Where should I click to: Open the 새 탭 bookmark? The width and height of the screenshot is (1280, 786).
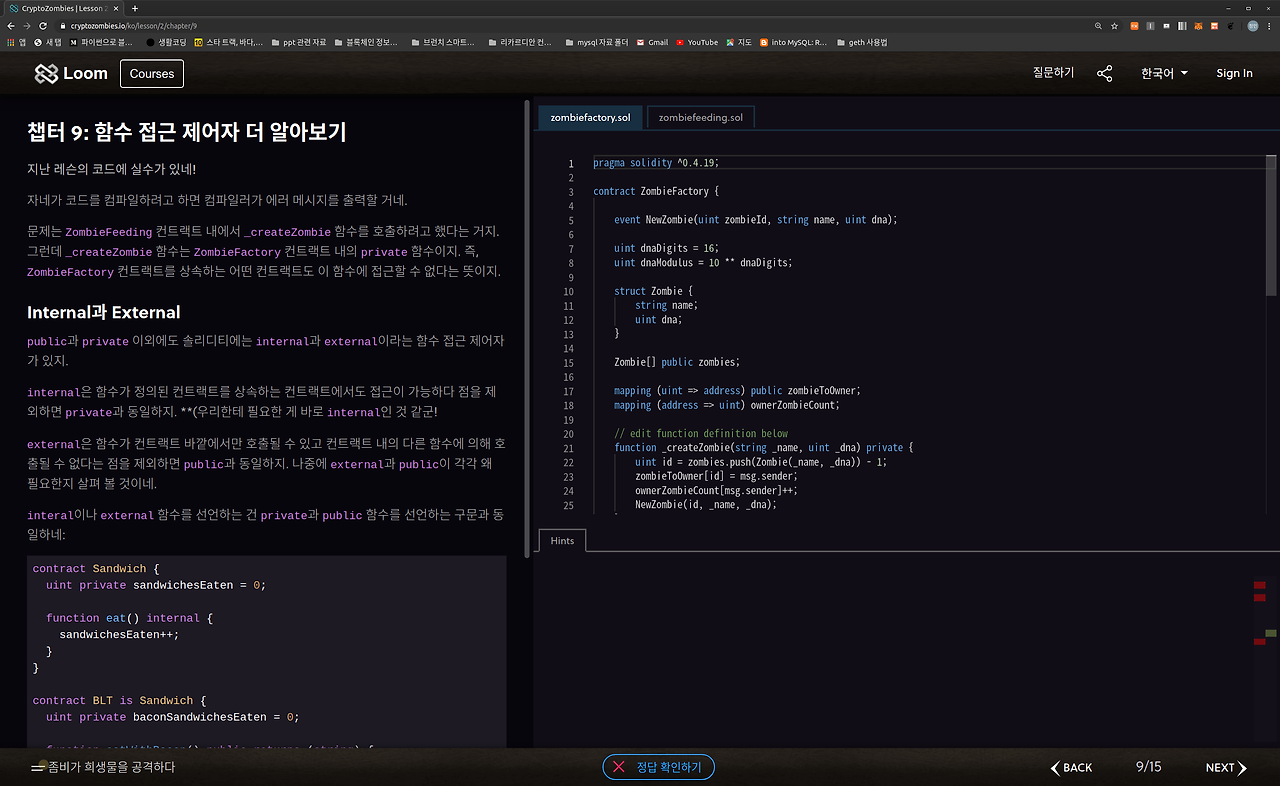point(48,42)
